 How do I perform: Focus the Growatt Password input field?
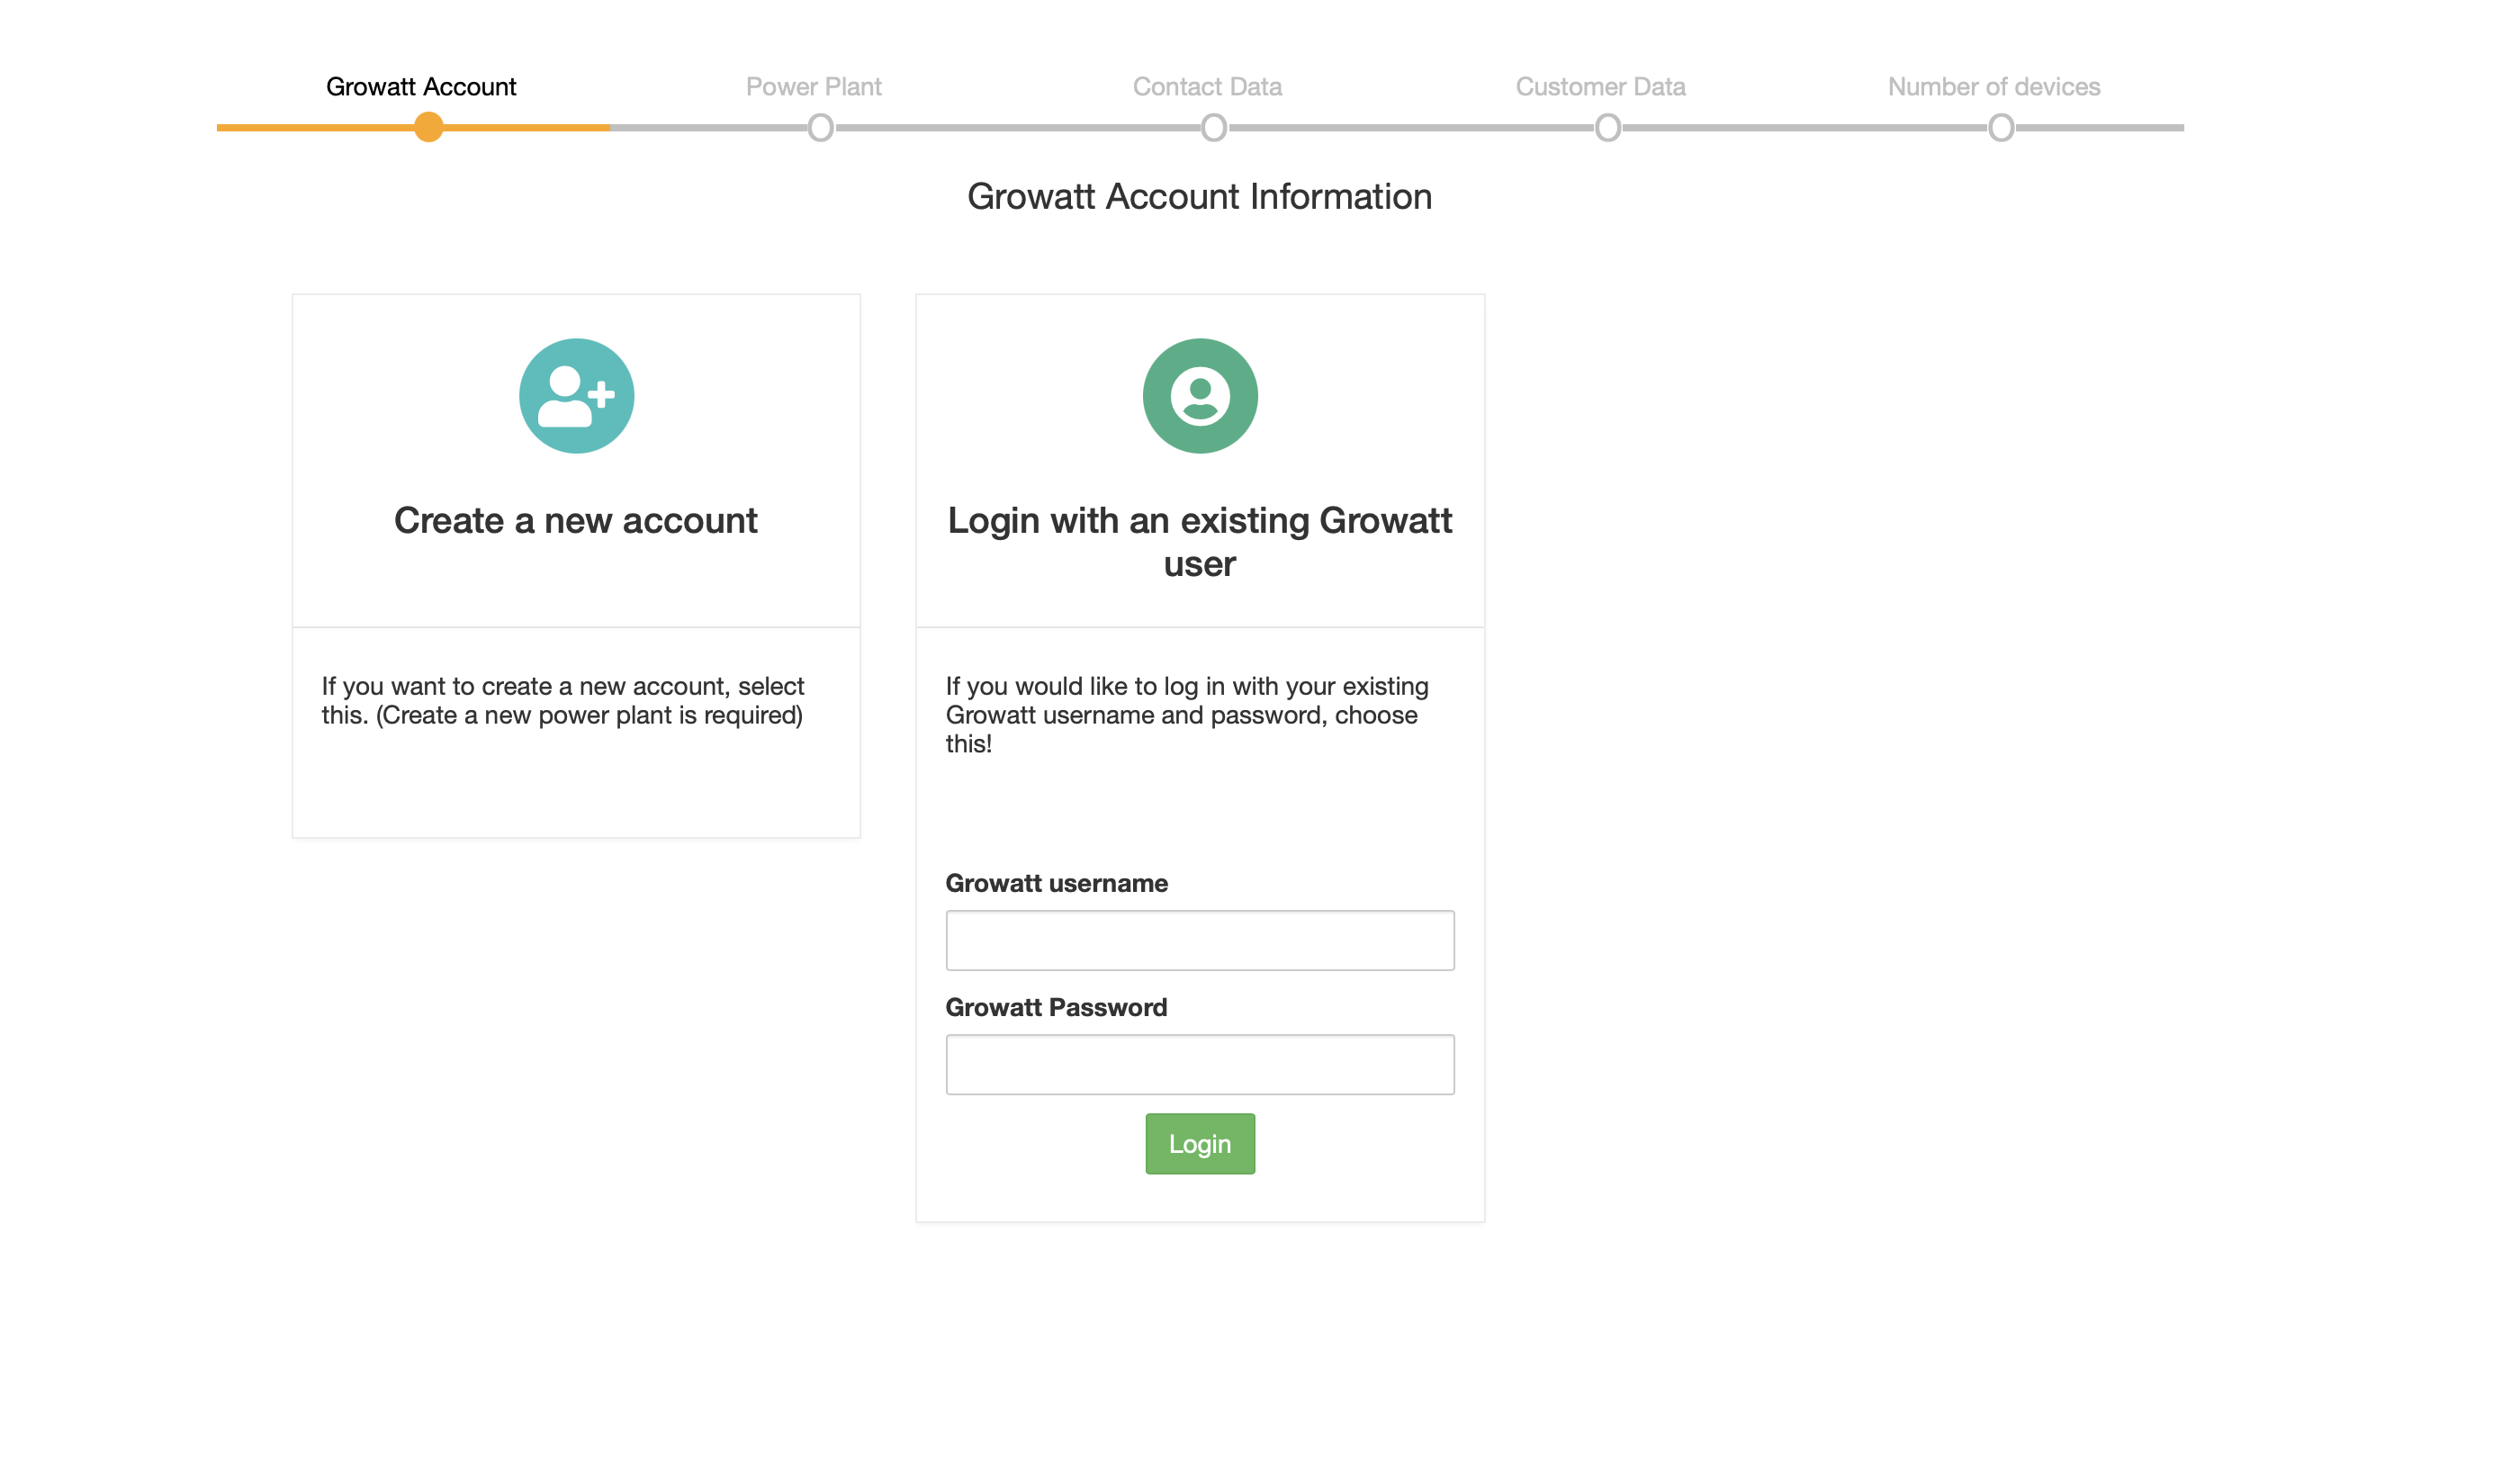(x=1199, y=1064)
